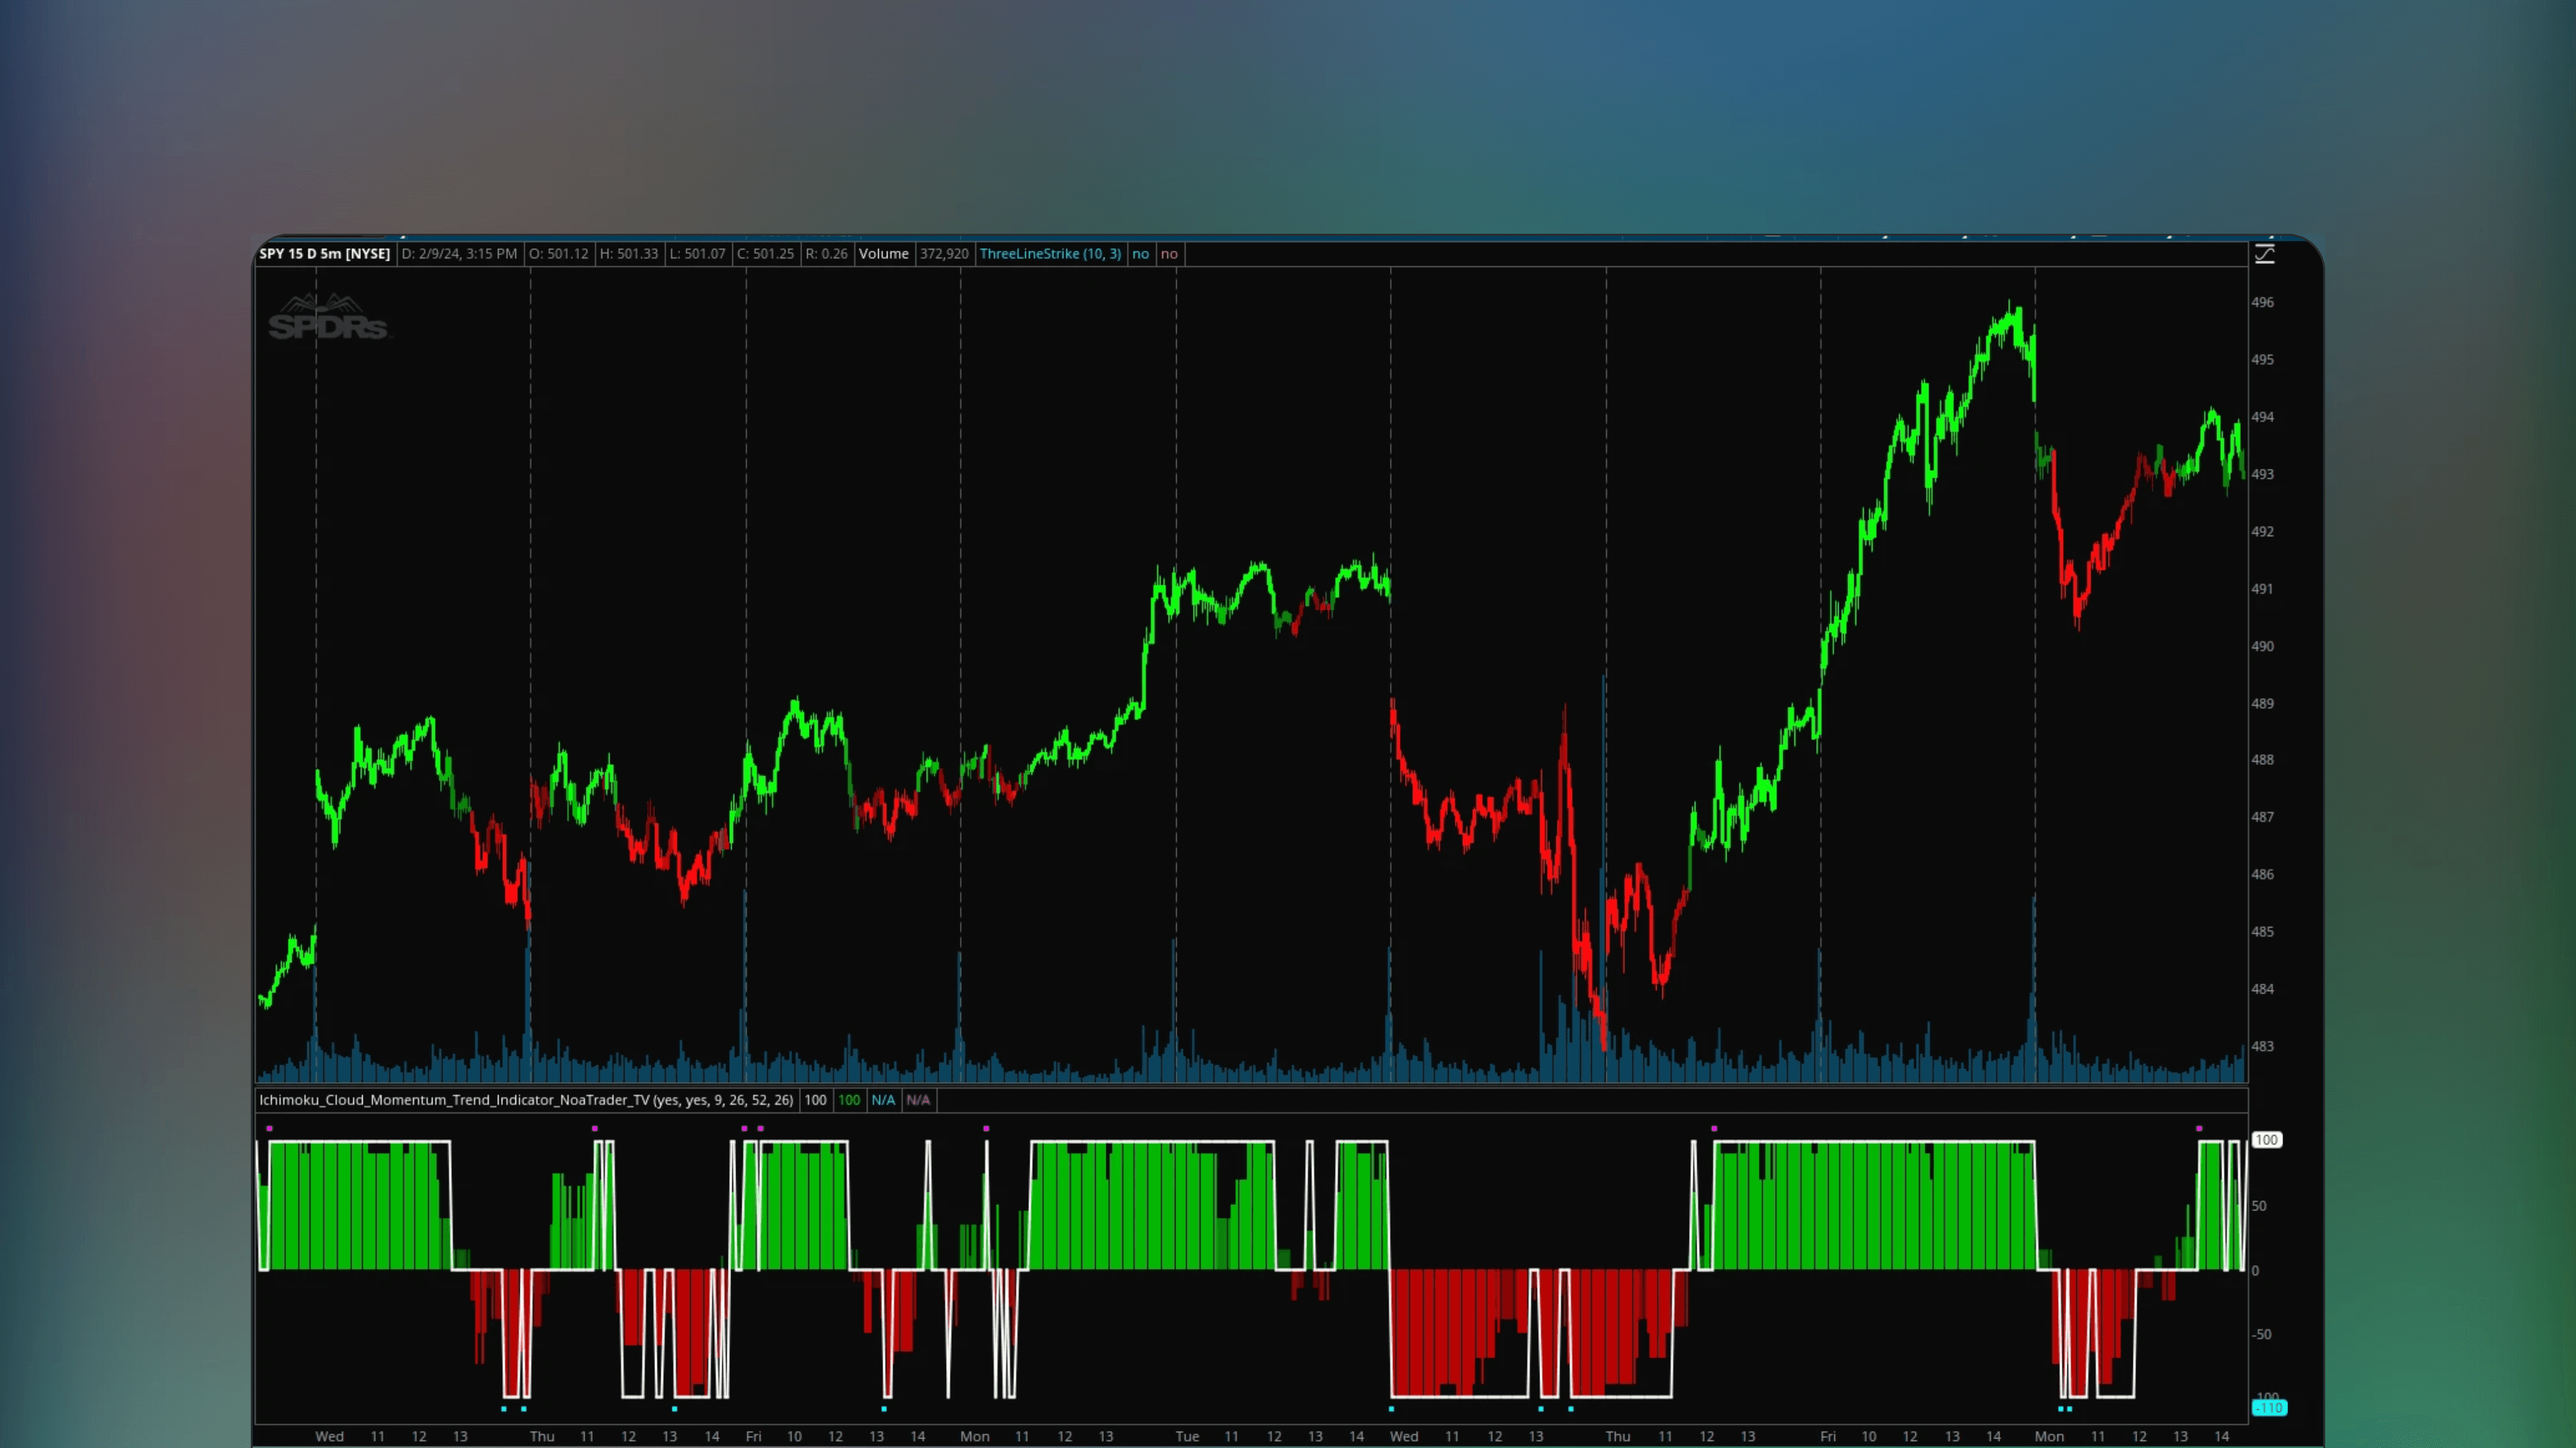The height and width of the screenshot is (1448, 2576).
Task: Toggle the second 'no' switch beside ThreeLineStrike
Action: (x=1169, y=253)
